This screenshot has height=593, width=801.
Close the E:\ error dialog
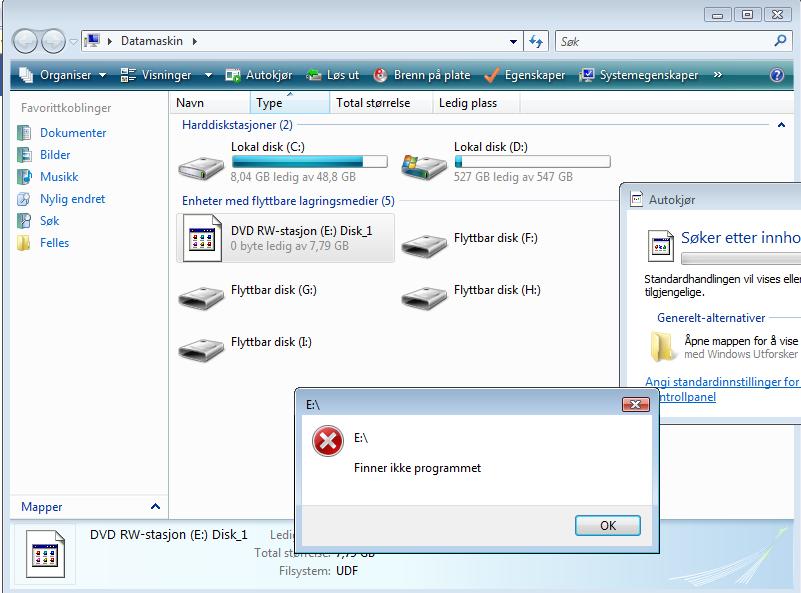pos(635,405)
